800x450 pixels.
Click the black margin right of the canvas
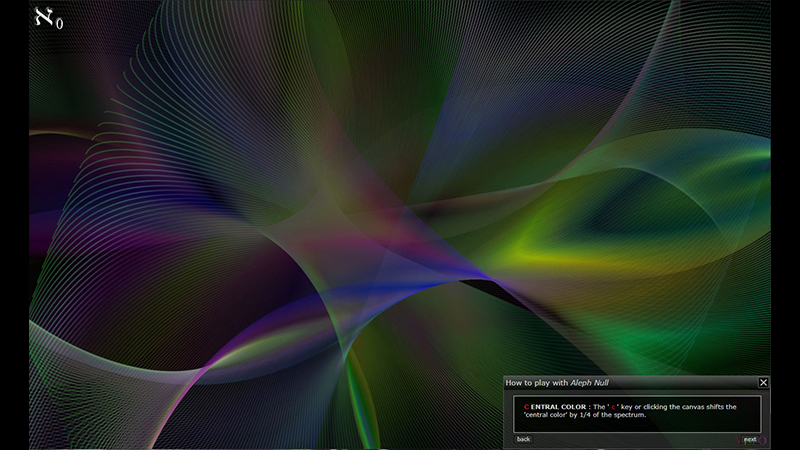pos(785,225)
